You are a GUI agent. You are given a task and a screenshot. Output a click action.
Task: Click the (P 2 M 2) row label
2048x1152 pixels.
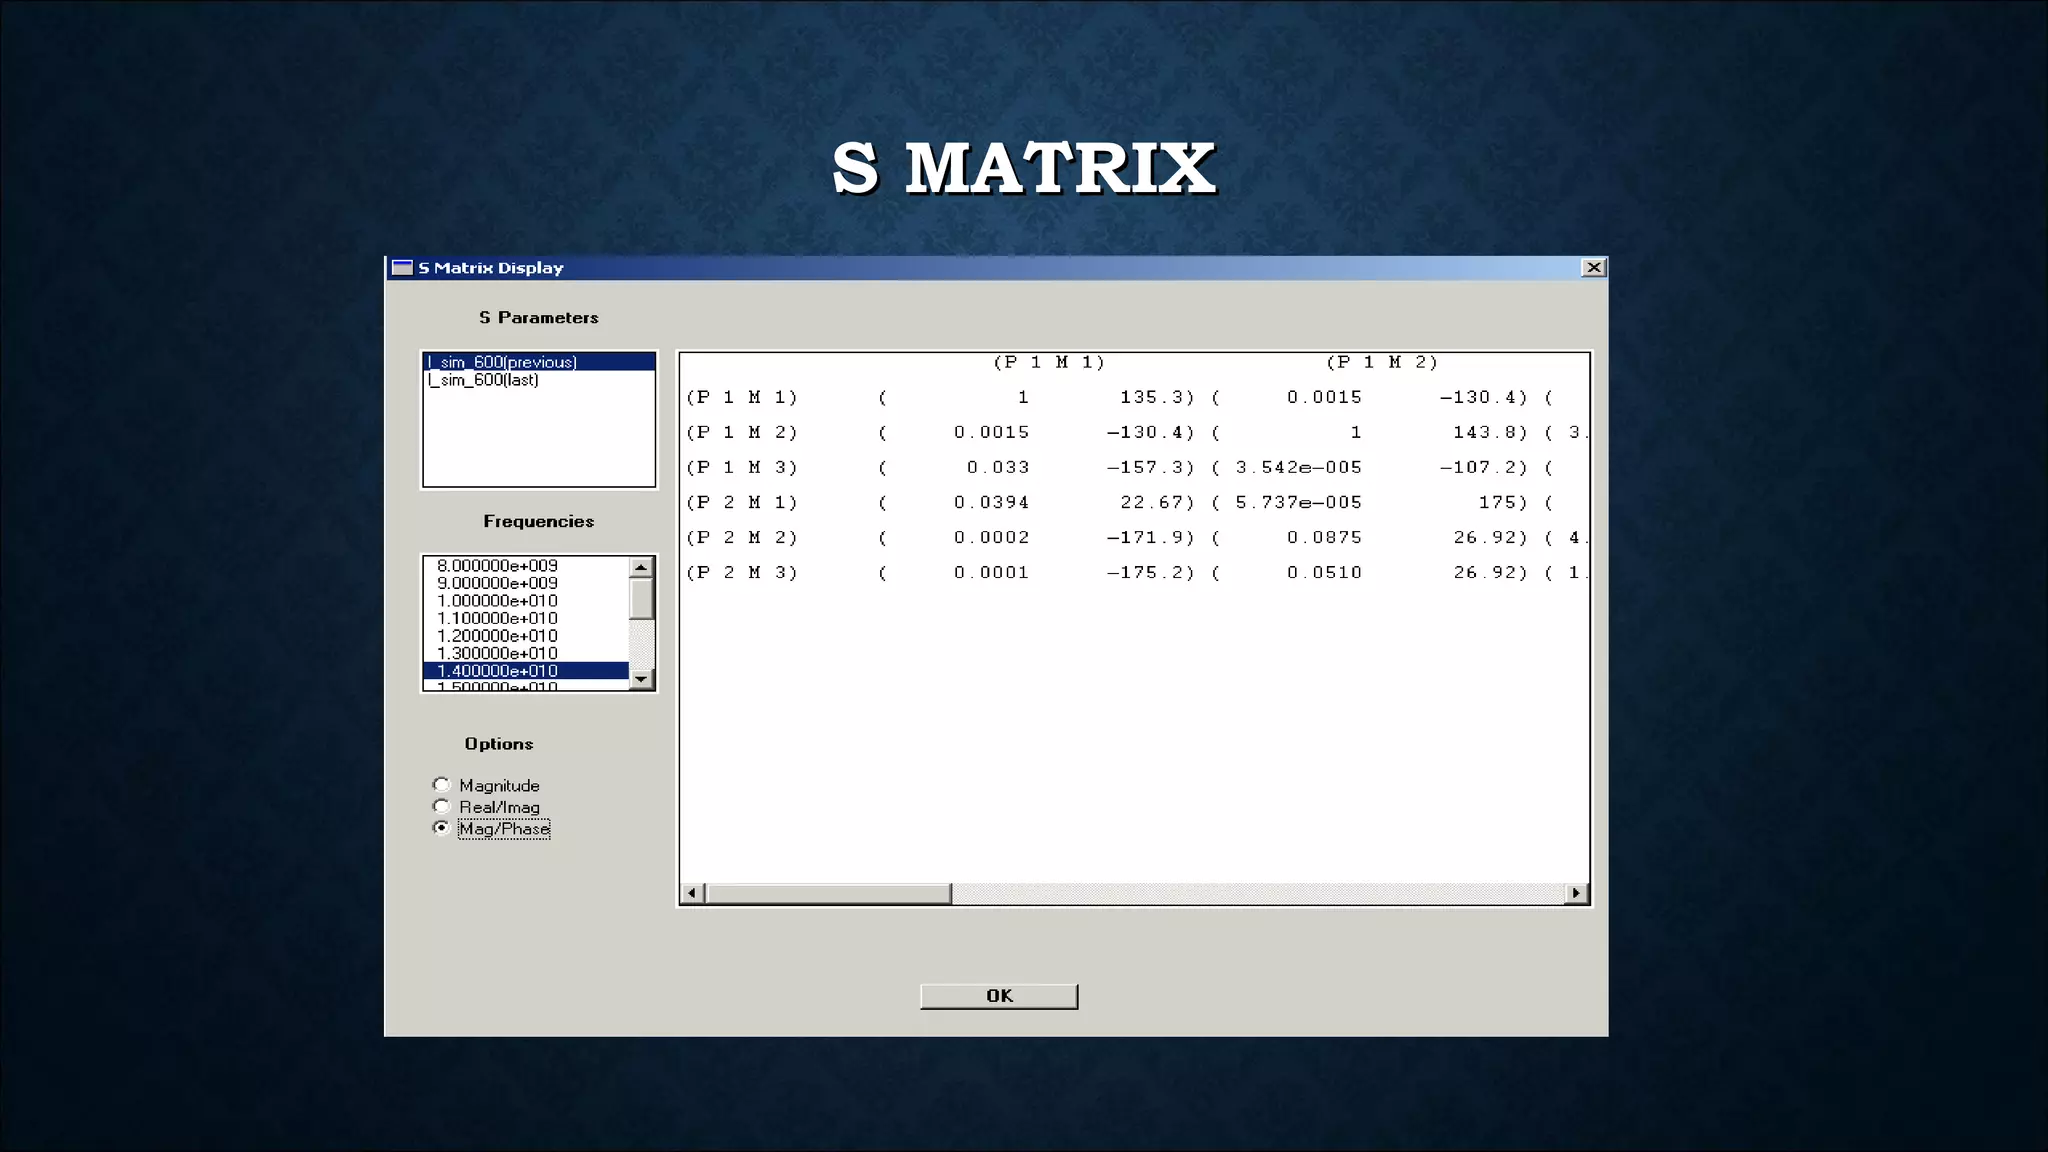point(742,537)
